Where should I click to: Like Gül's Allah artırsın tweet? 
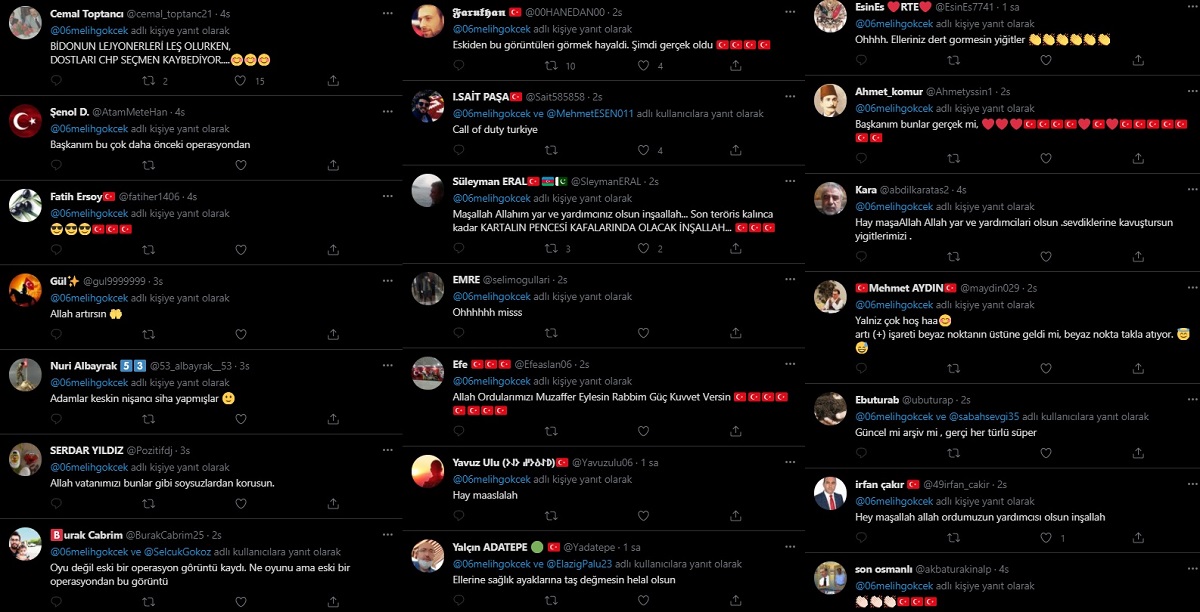coord(240,335)
